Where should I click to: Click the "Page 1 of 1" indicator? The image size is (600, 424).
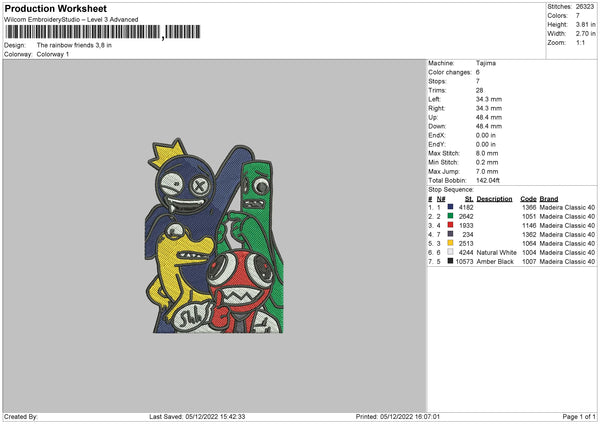(579, 416)
